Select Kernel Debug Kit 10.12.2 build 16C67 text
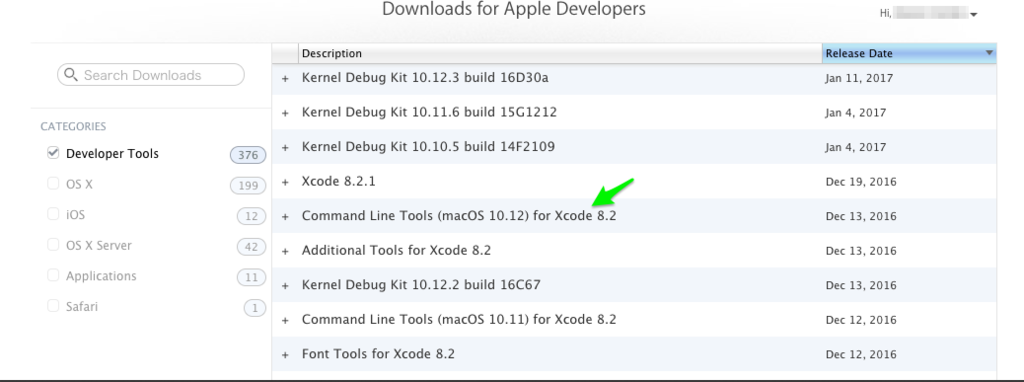The image size is (1024, 382). (421, 285)
